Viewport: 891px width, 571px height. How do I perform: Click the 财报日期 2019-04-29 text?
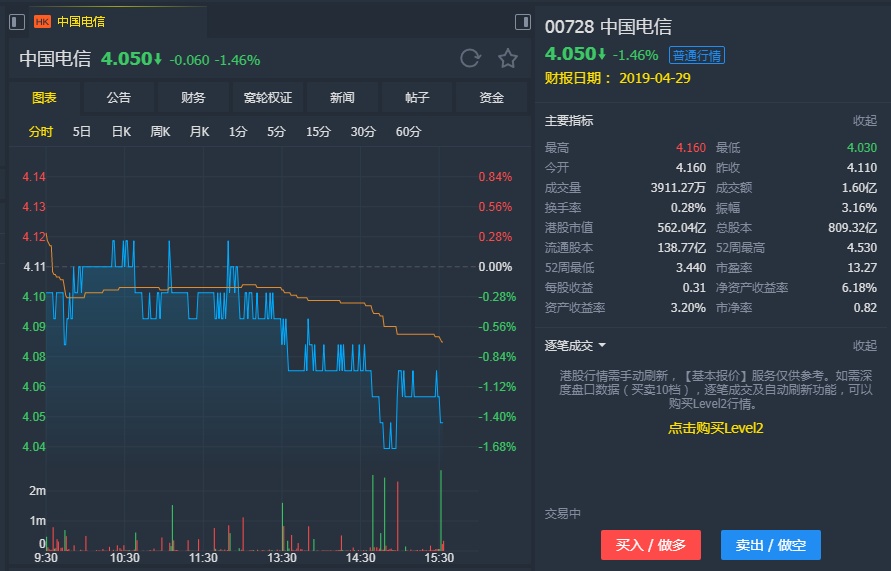618,78
